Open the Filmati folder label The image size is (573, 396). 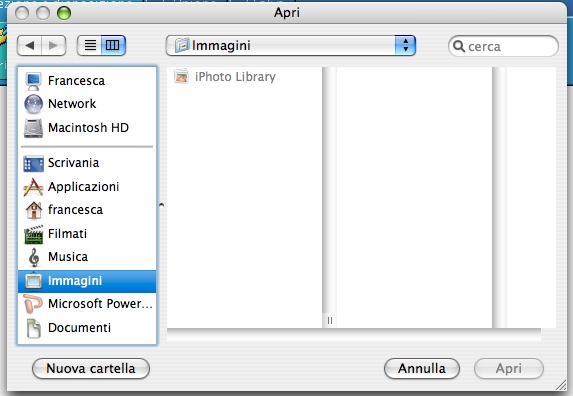pyautogui.click(x=67, y=234)
